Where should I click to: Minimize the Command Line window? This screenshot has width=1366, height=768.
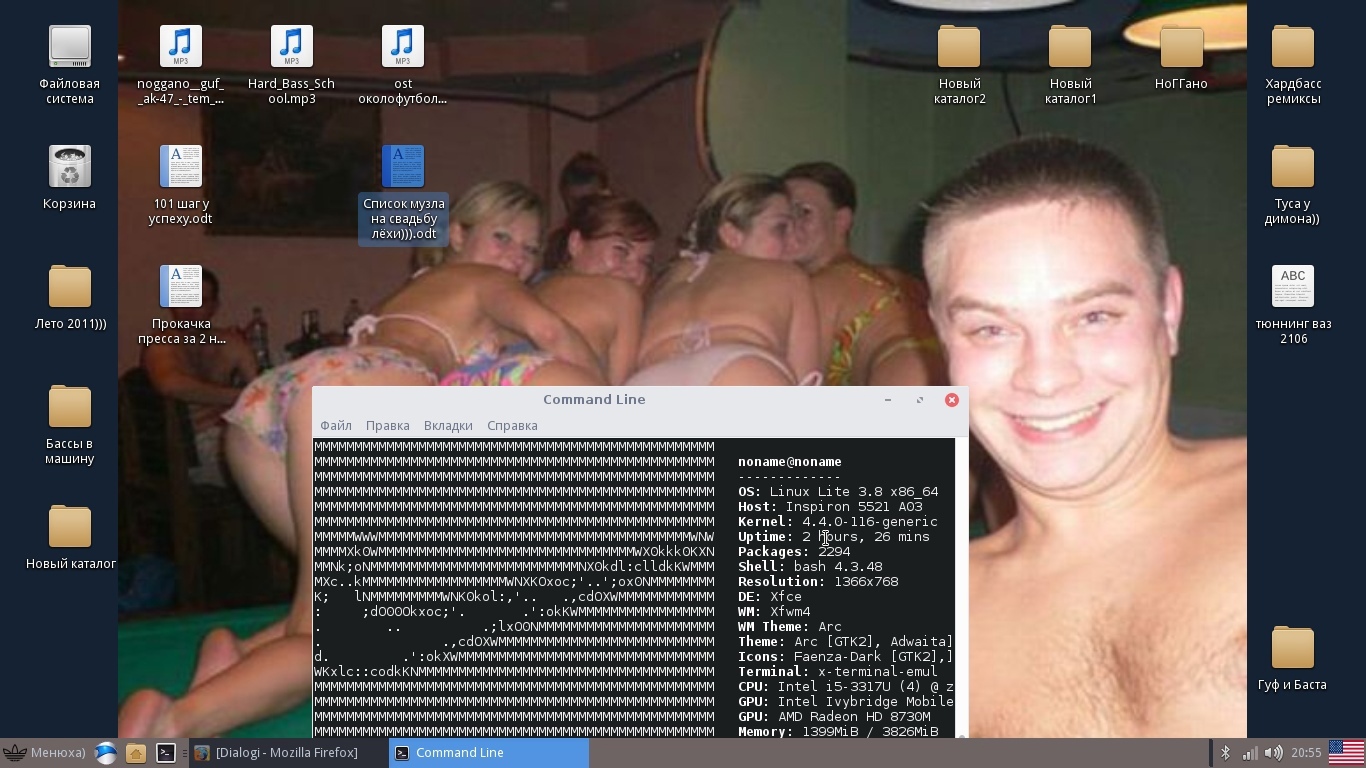[x=888, y=400]
